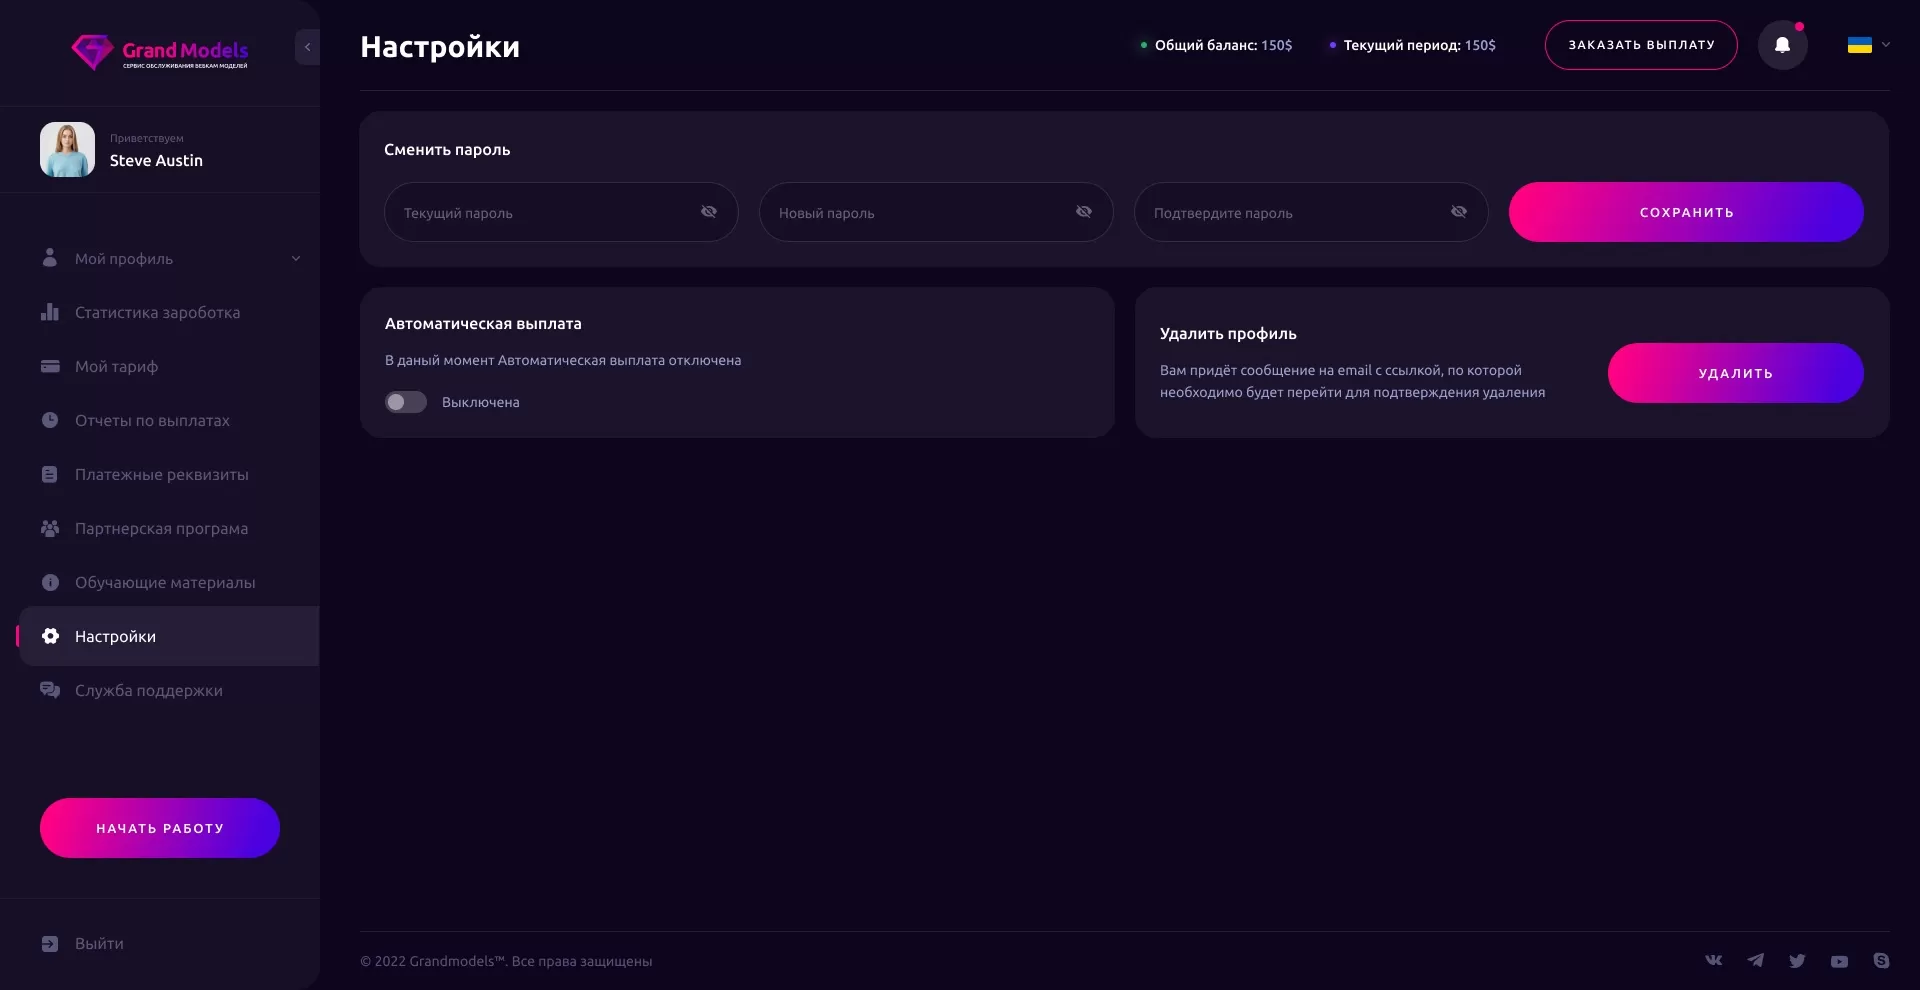
Task: Open Служба поддержки support page
Action: (149, 691)
